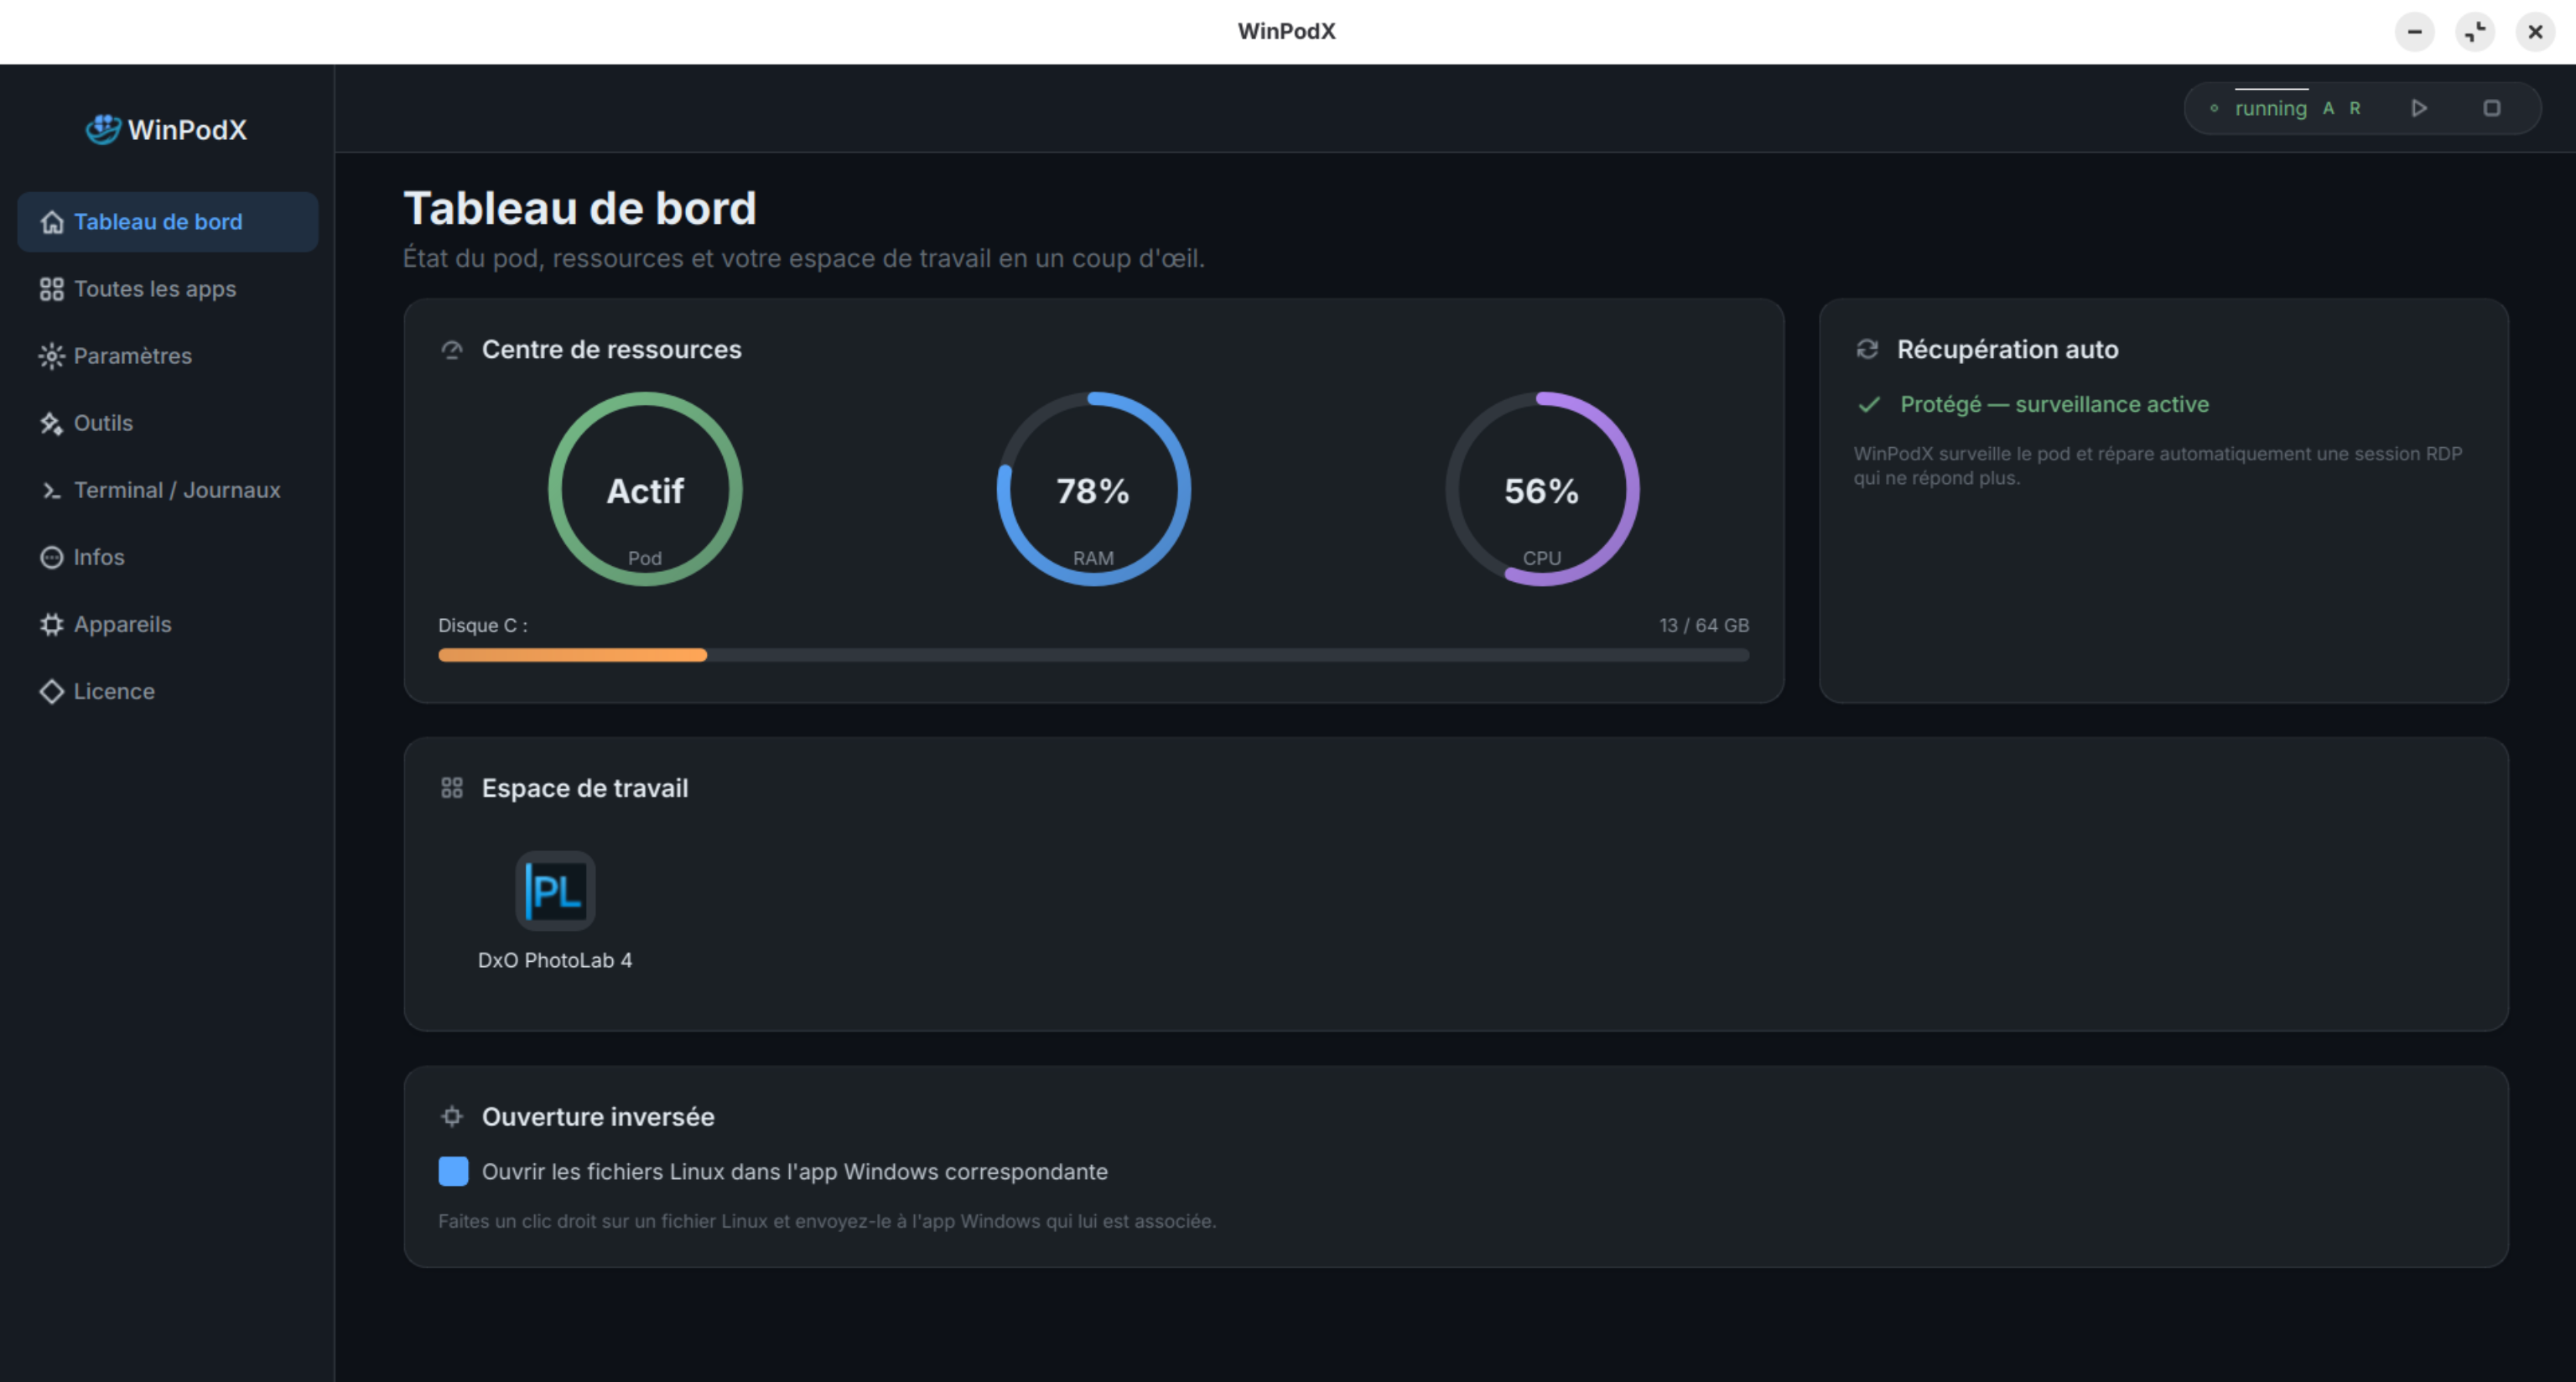Viewport: 2576px width, 1382px height.
Task: Click the green status dot beside running
Action: [x=2214, y=108]
